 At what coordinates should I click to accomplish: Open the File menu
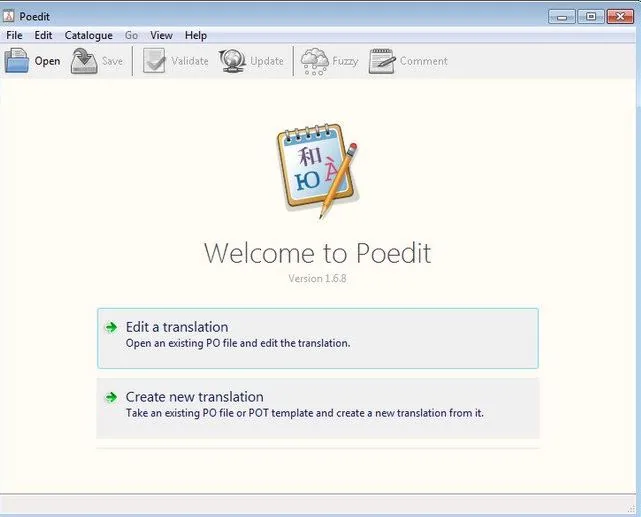[14, 36]
